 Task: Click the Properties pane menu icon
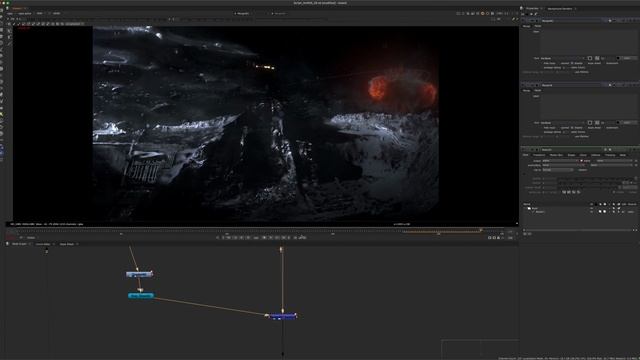click(x=522, y=8)
